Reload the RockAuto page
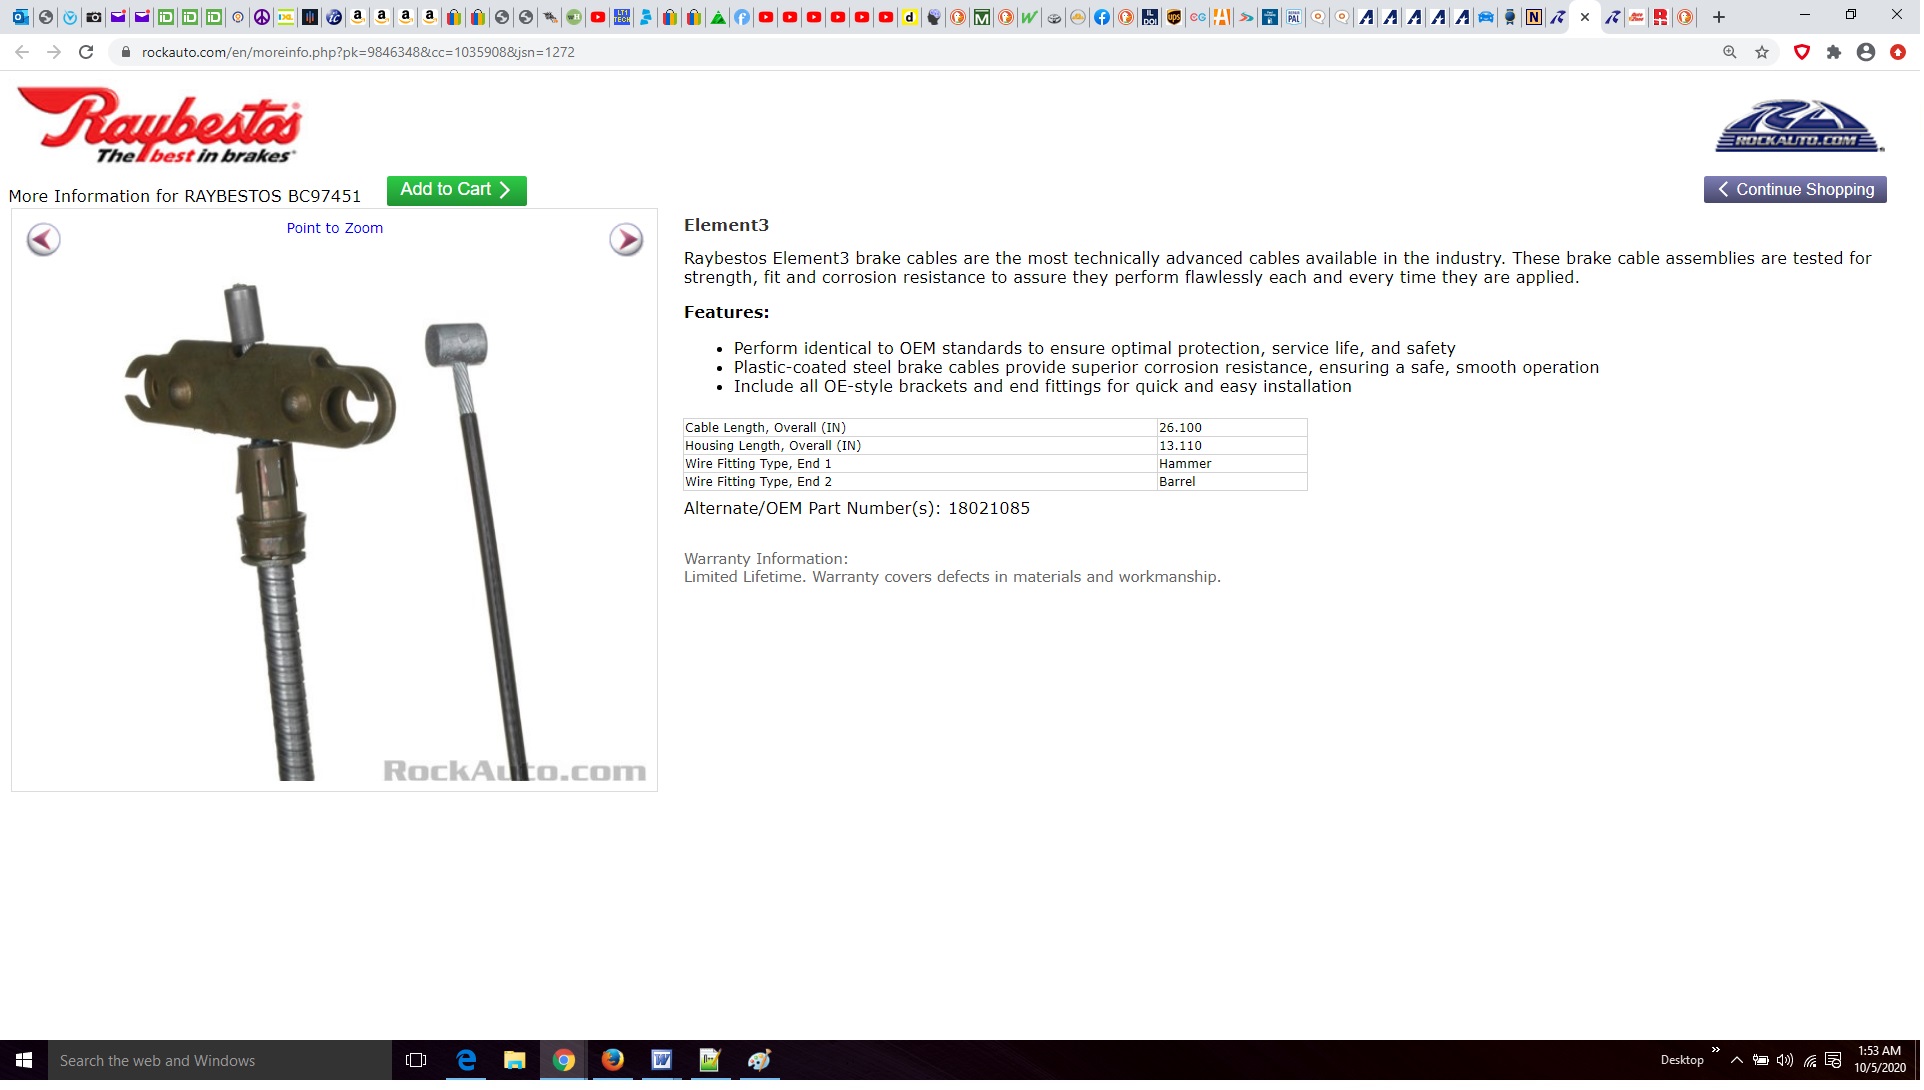Image resolution: width=1924 pixels, height=1090 pixels. (86, 52)
